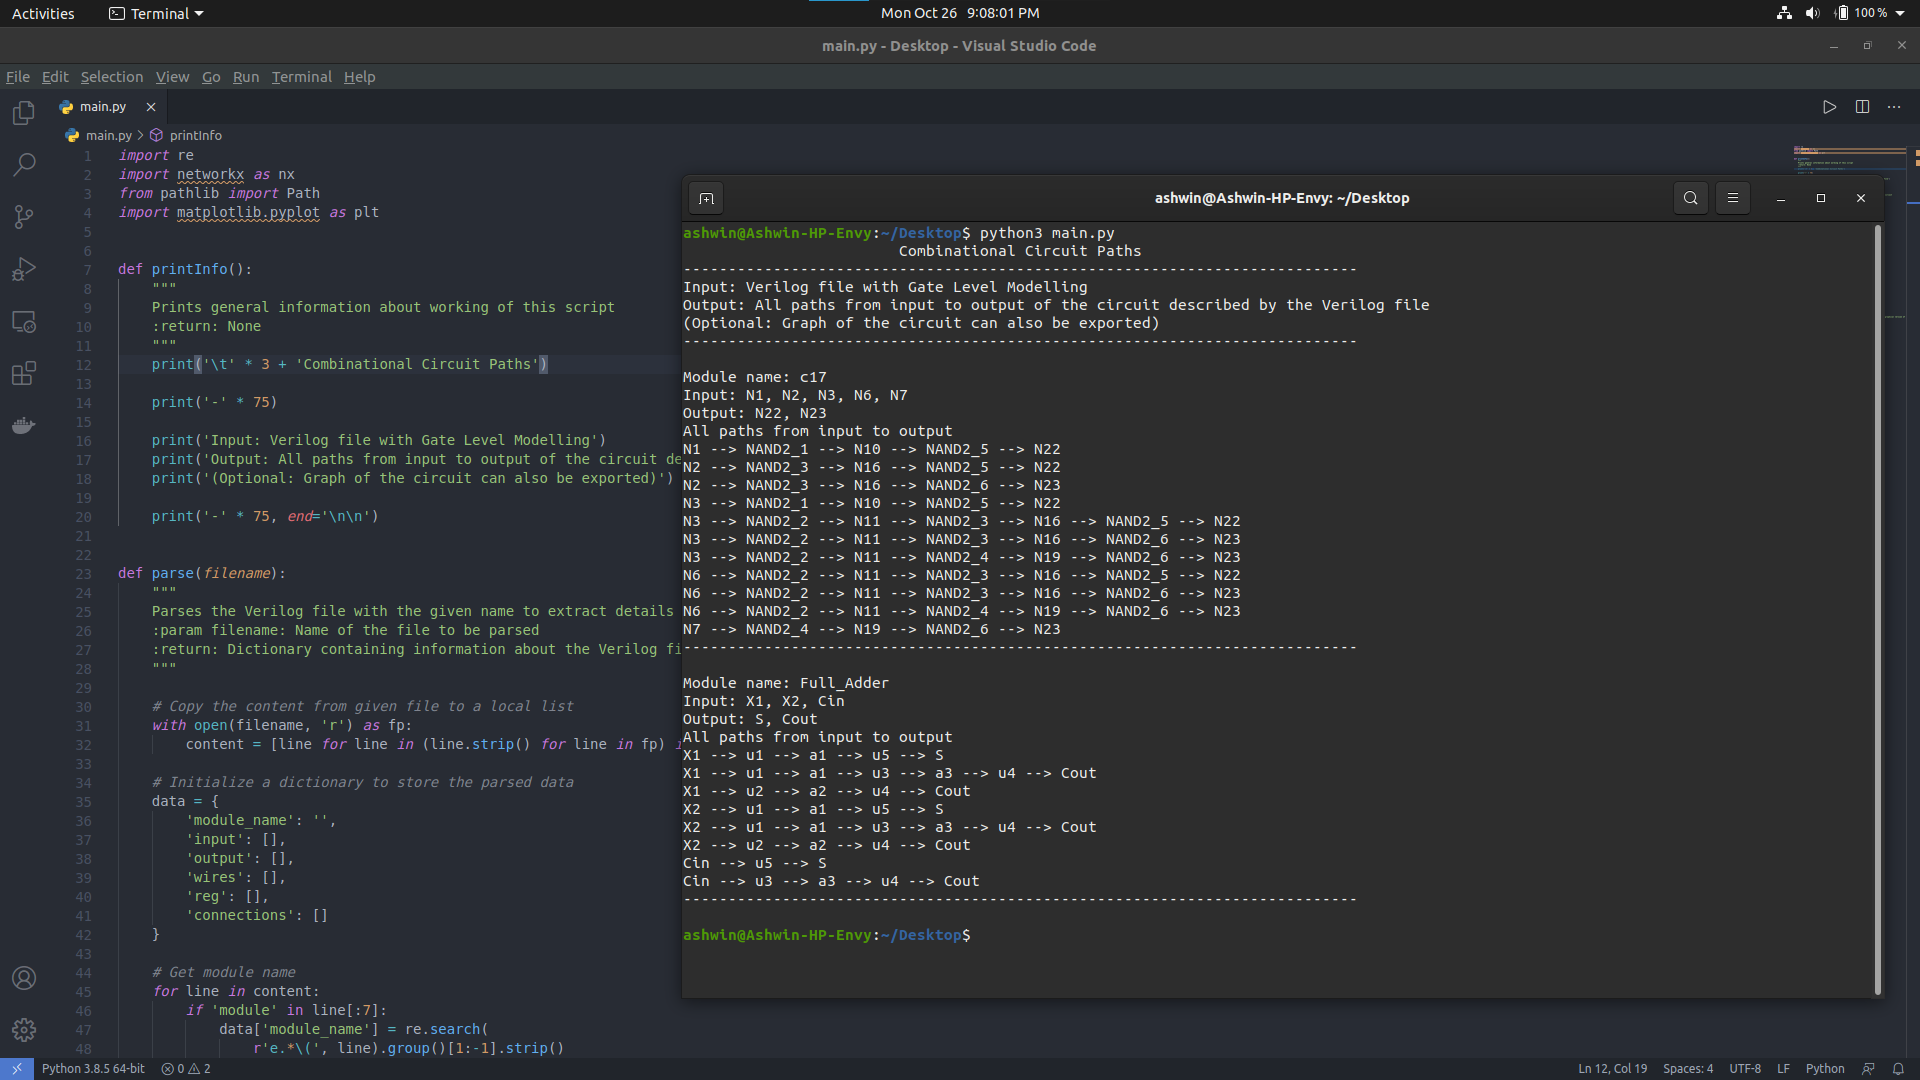This screenshot has height=1080, width=1920.
Task: Open the Source Control view
Action: pyautogui.click(x=24, y=217)
